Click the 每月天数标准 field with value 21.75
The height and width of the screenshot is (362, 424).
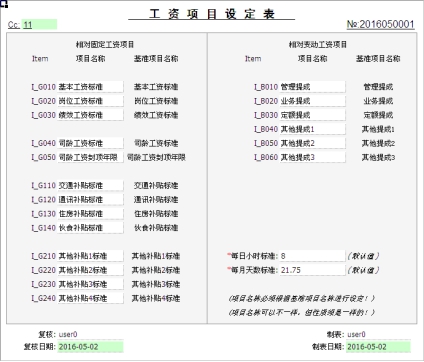pyautogui.click(x=312, y=270)
